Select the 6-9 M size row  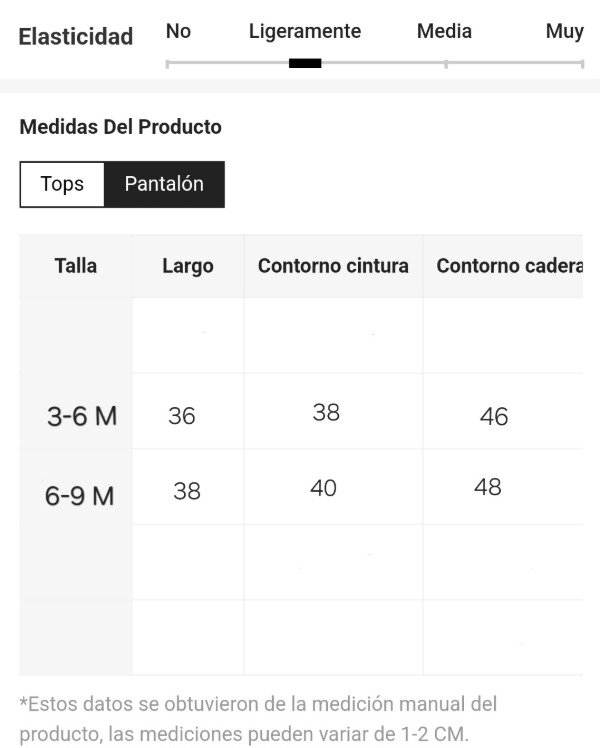(x=80, y=495)
